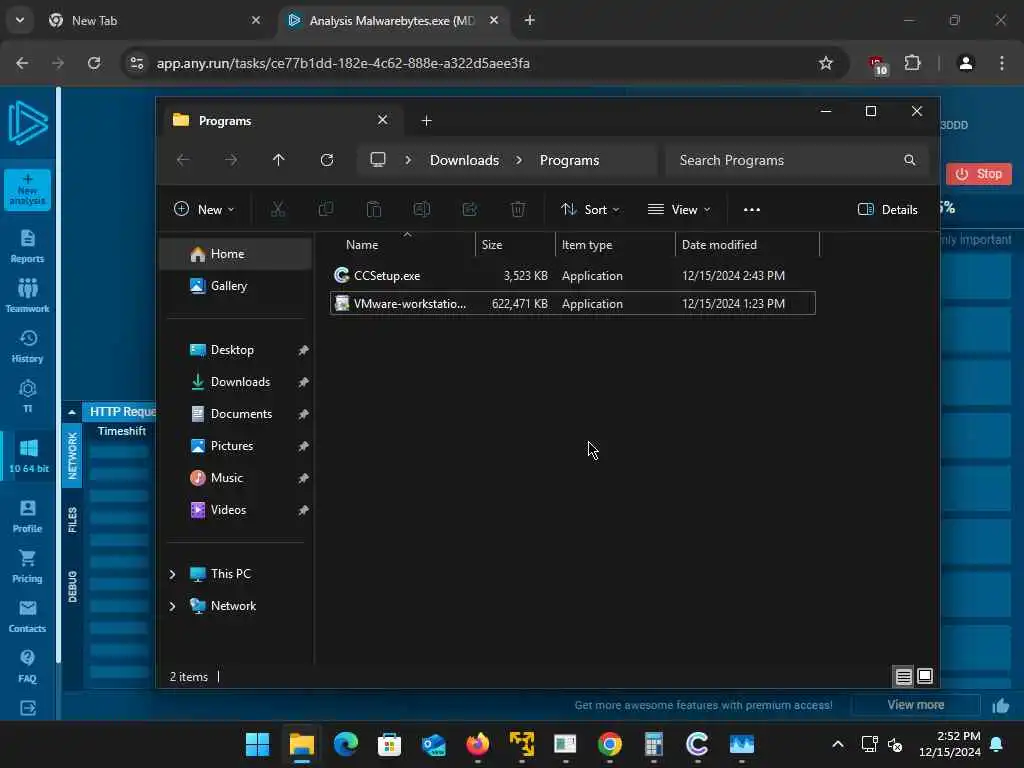The width and height of the screenshot is (1024, 768).
Task: Open ANY.RUN FAQ page
Action: click(x=27, y=666)
